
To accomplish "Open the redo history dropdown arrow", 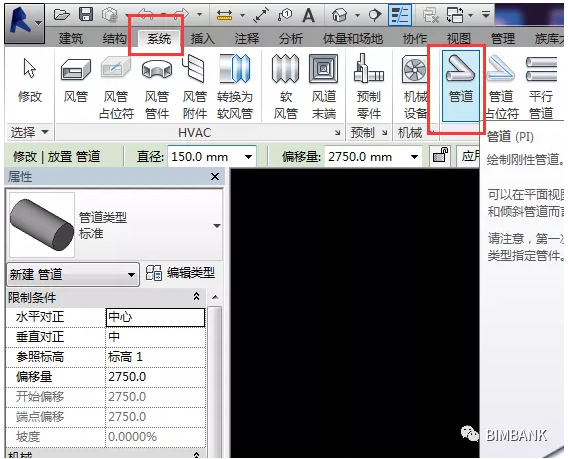I will click(x=199, y=15).
